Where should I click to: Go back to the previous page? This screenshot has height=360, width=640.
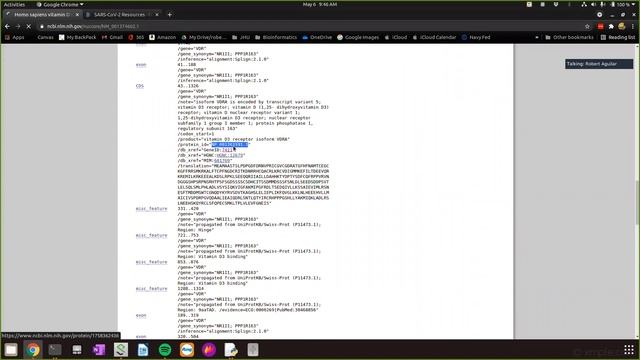click(x=7, y=26)
